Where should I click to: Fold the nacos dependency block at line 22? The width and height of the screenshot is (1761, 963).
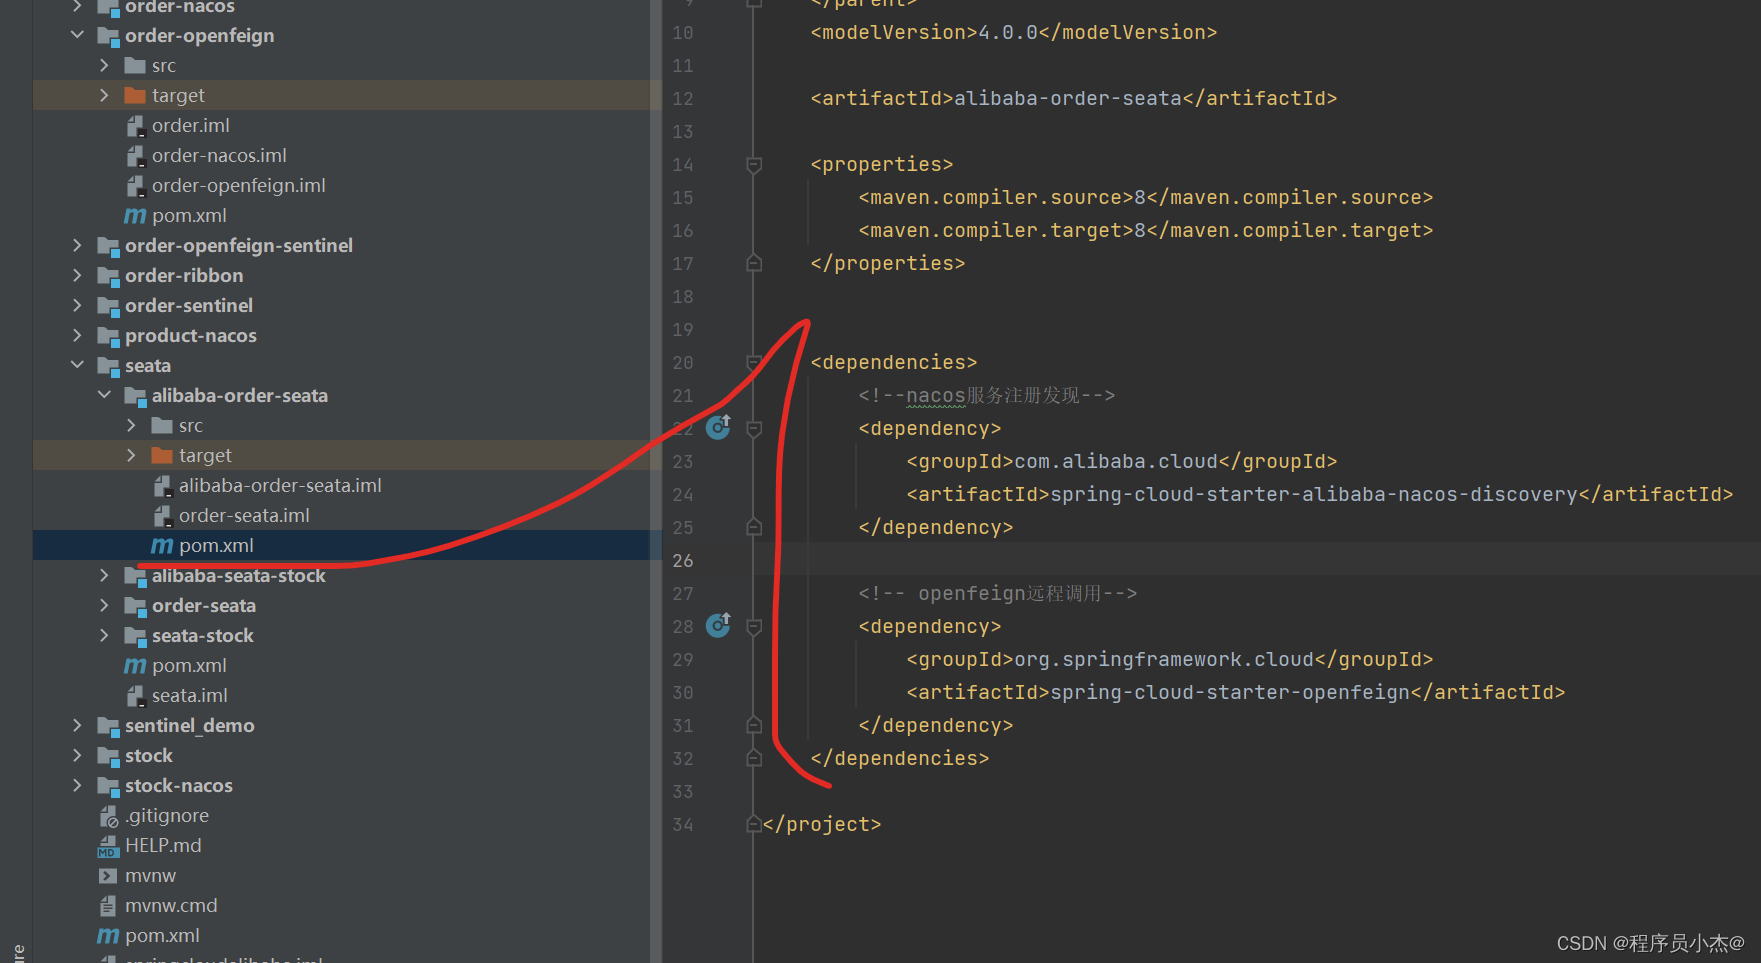(755, 428)
